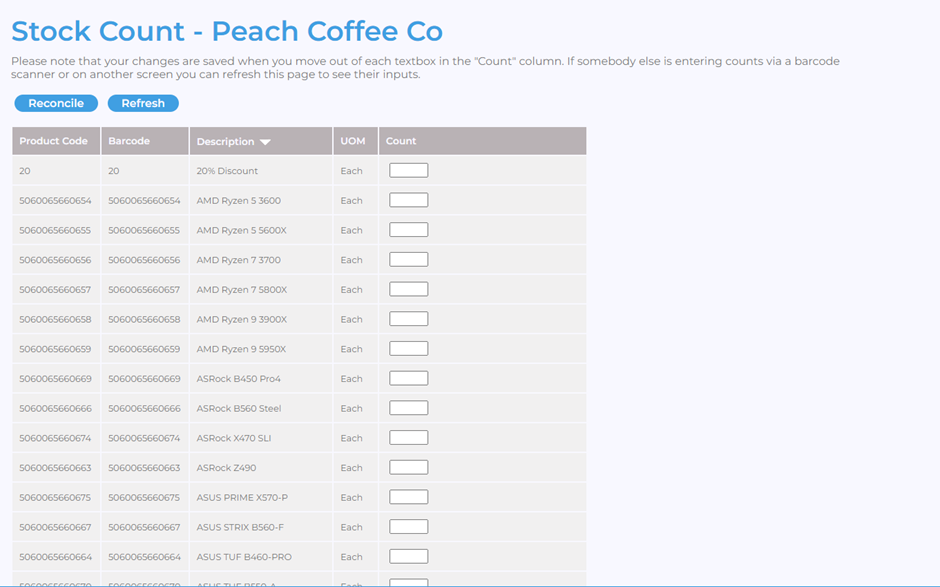Screen dimensions: 940x587
Task: Focus the Count box for ASRock Z490
Action: [x=409, y=467]
